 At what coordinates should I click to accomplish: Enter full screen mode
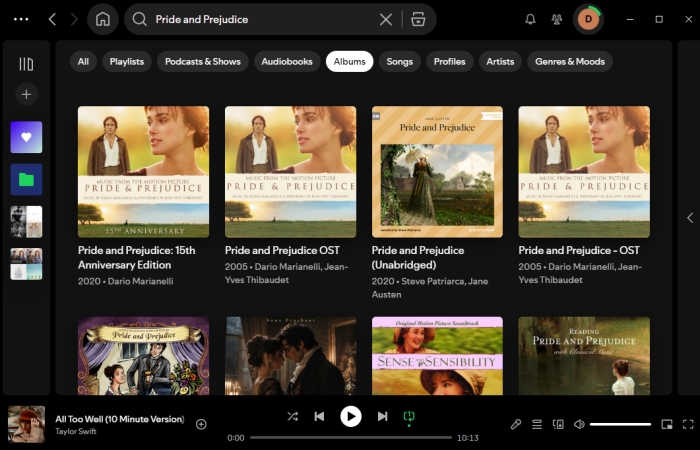(688, 424)
